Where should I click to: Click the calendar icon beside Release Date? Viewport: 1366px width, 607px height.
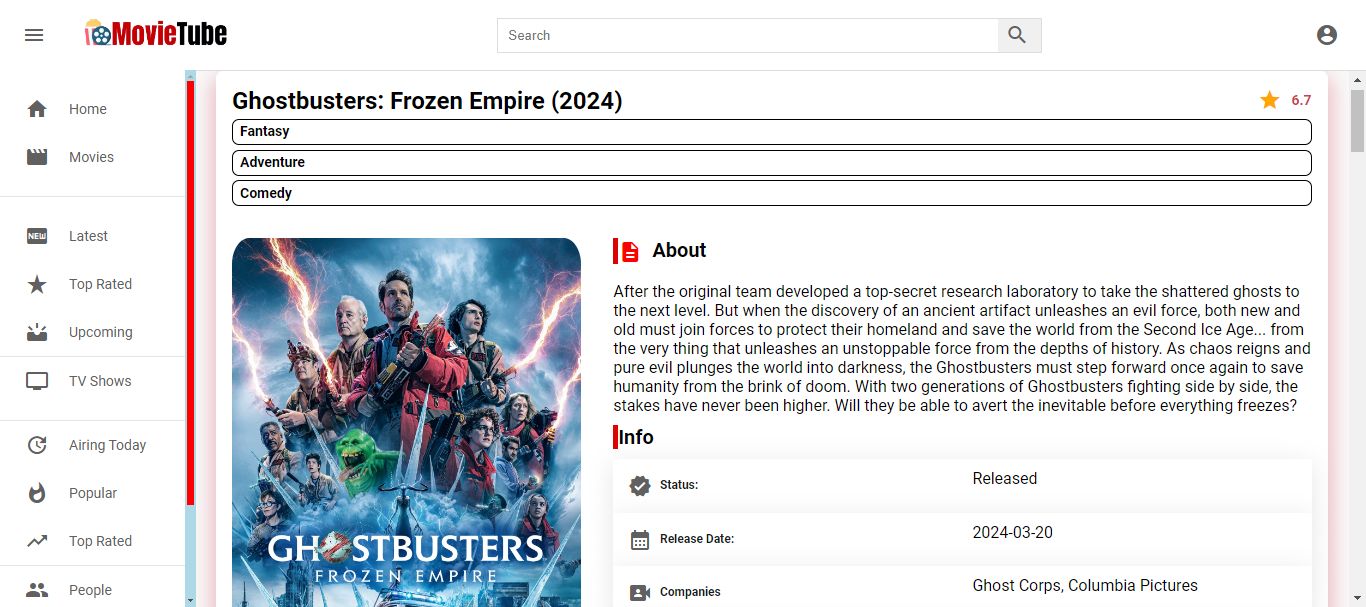tap(640, 540)
